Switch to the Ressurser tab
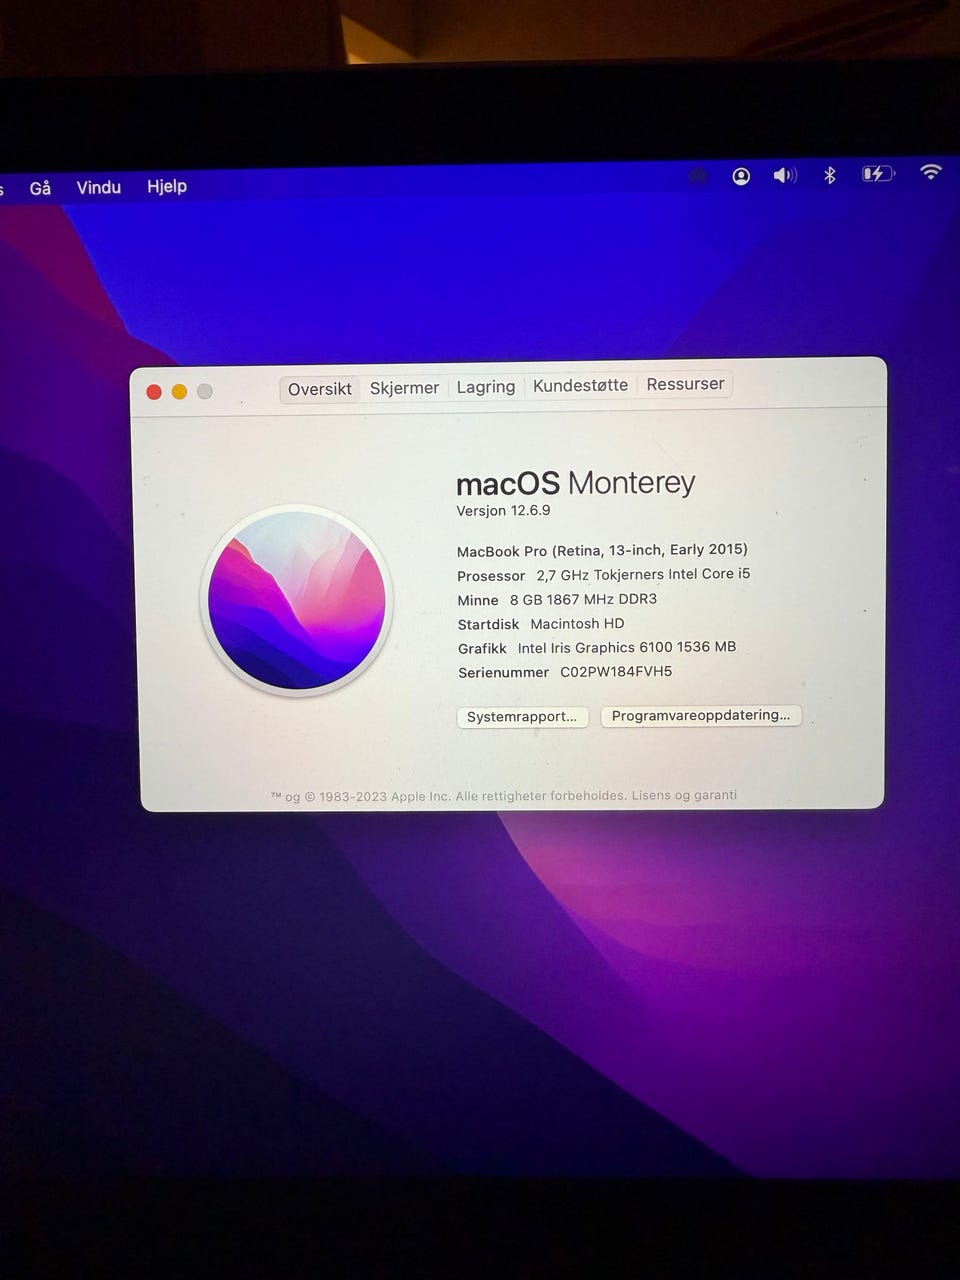Viewport: 960px width, 1280px height. point(685,384)
